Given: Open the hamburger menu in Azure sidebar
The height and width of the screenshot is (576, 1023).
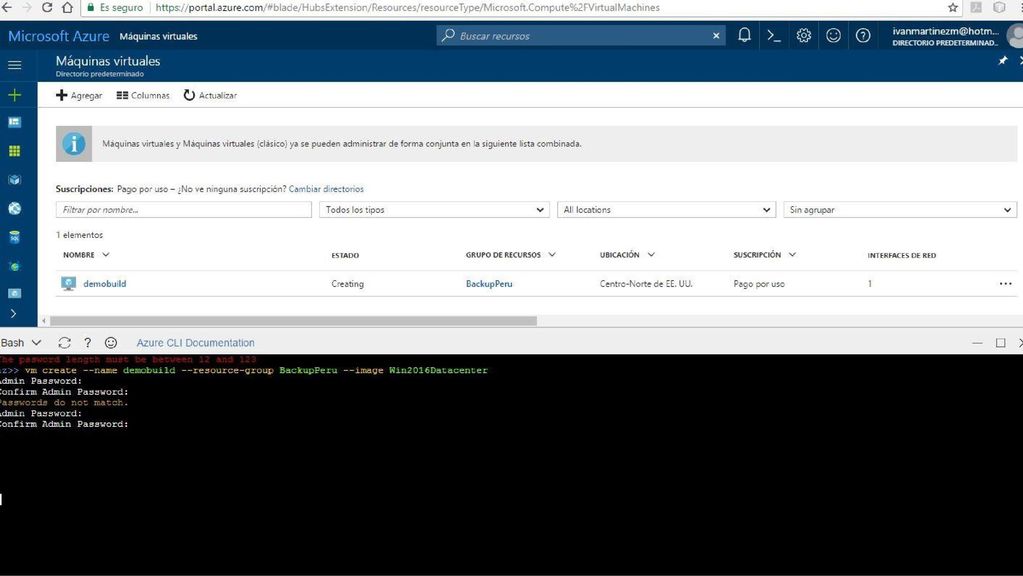Looking at the screenshot, I should tap(14, 65).
